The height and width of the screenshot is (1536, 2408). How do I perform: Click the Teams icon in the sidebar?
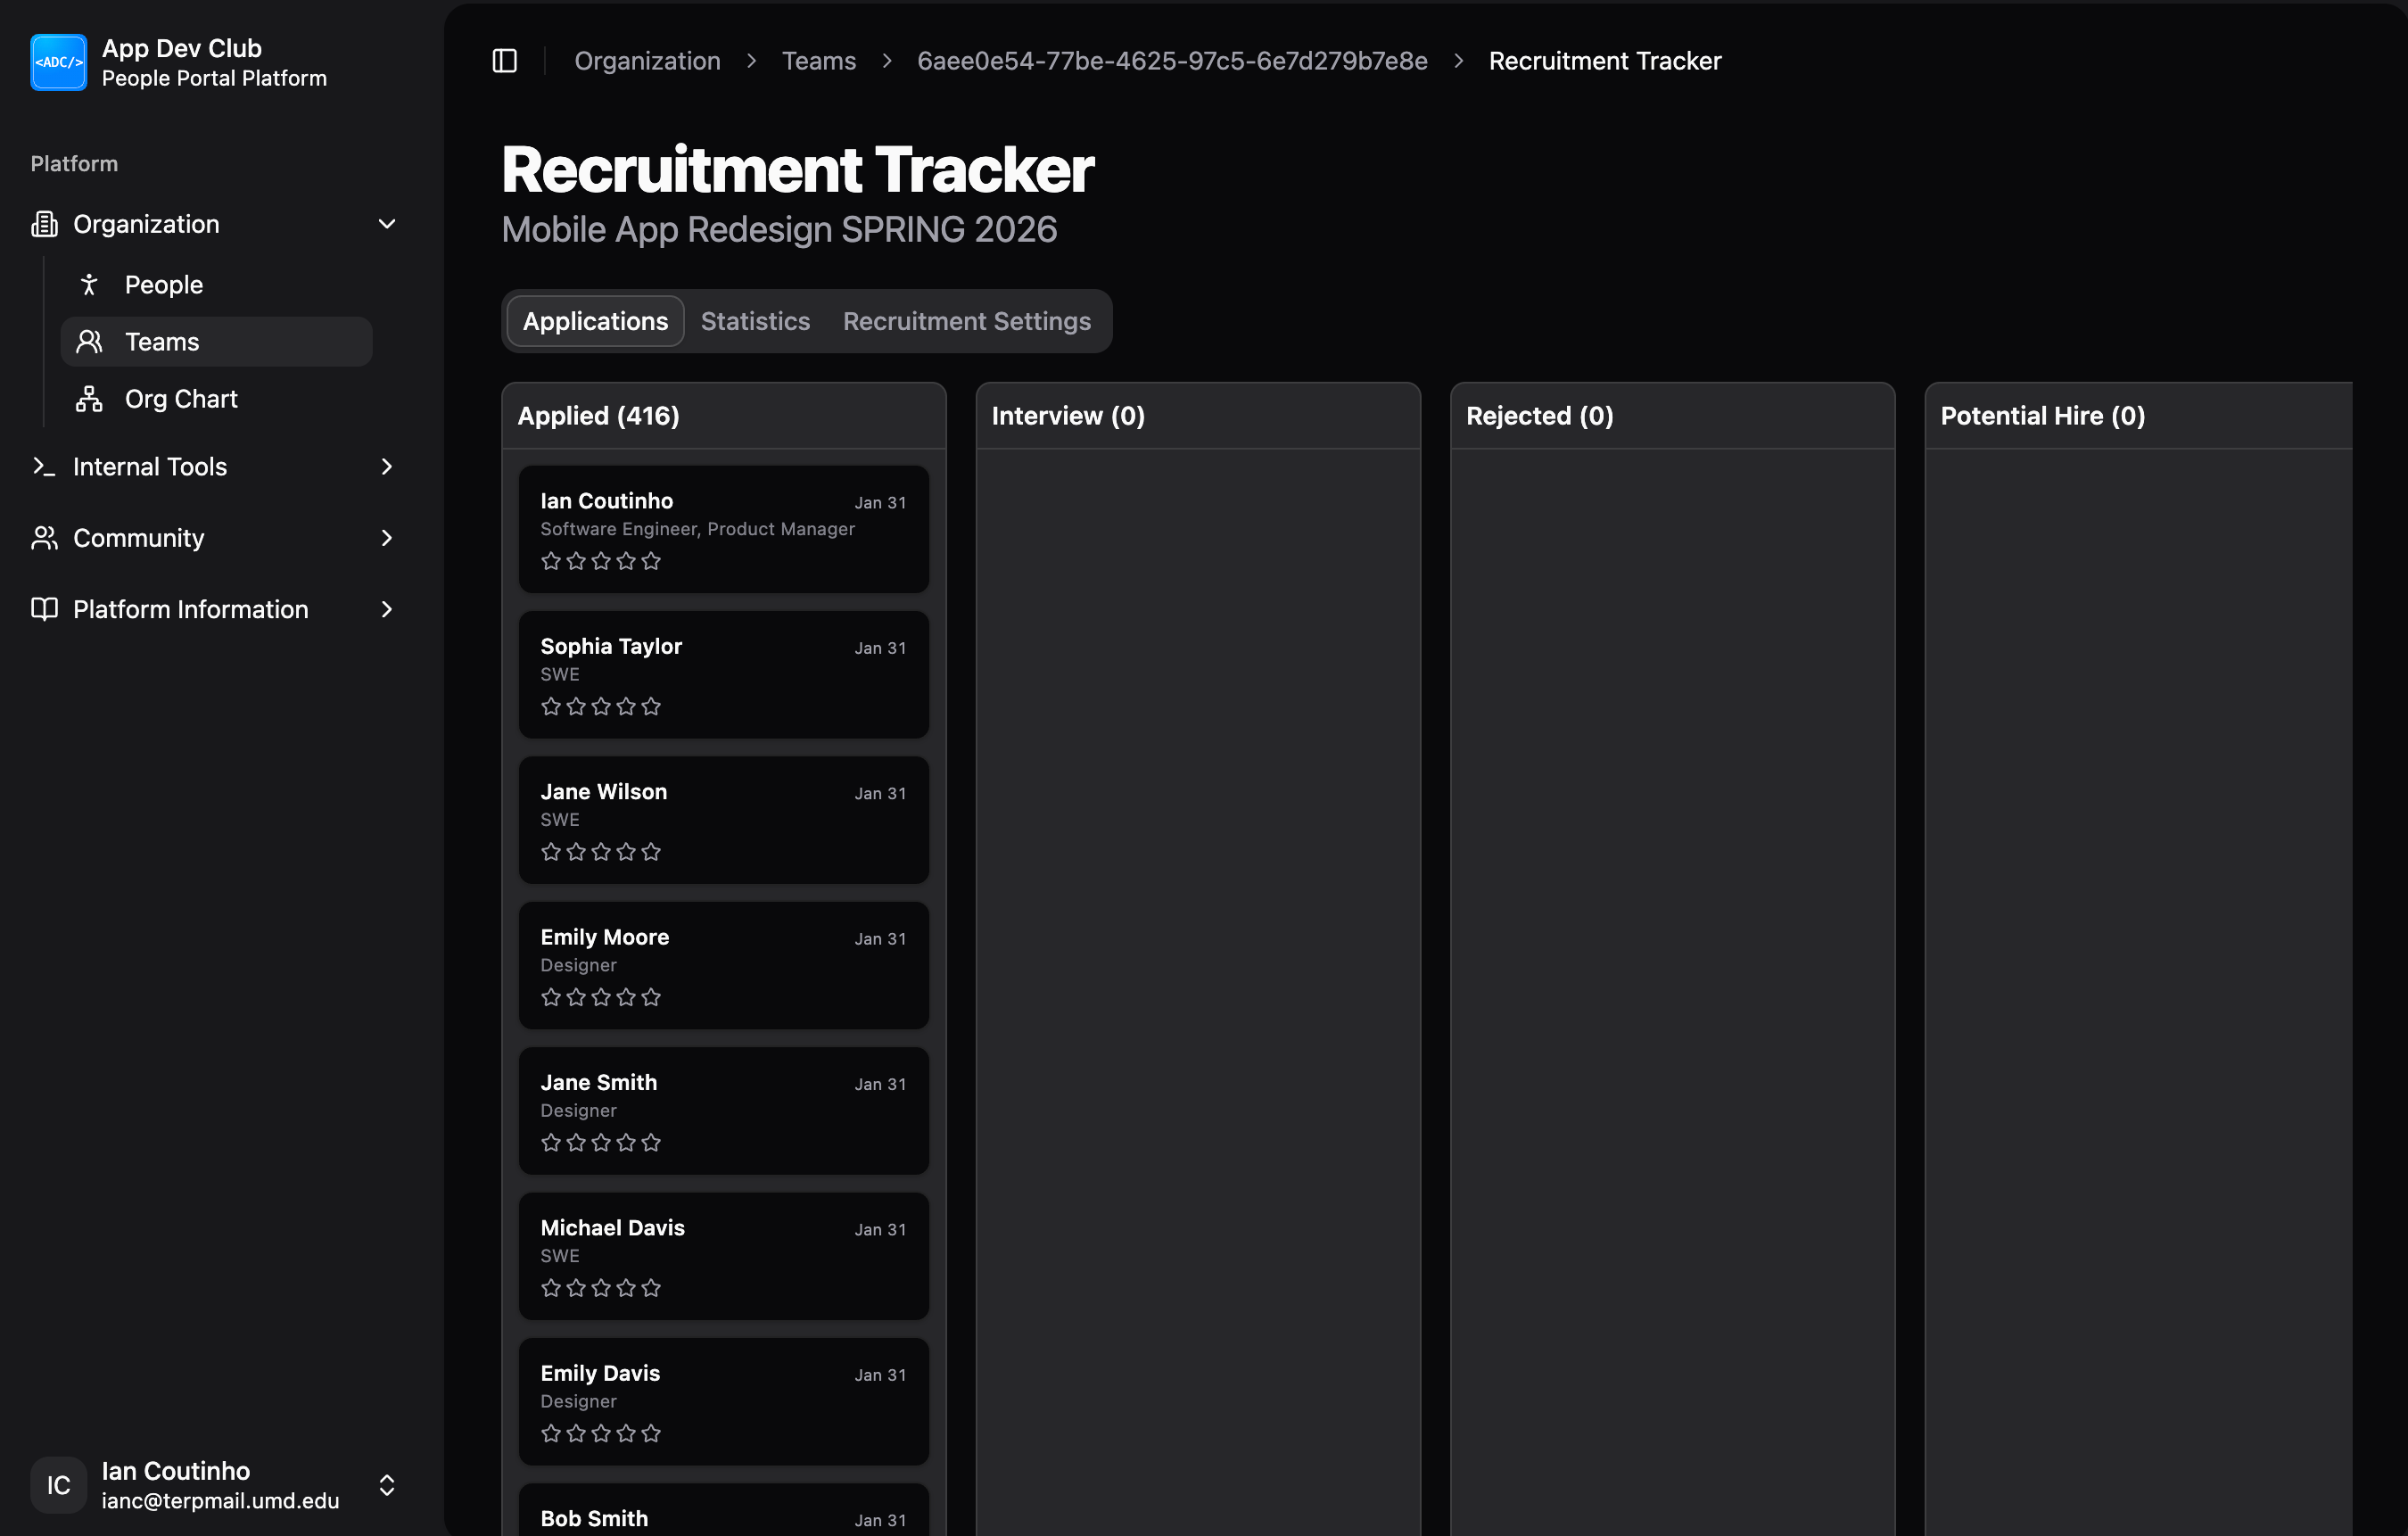[x=90, y=341]
